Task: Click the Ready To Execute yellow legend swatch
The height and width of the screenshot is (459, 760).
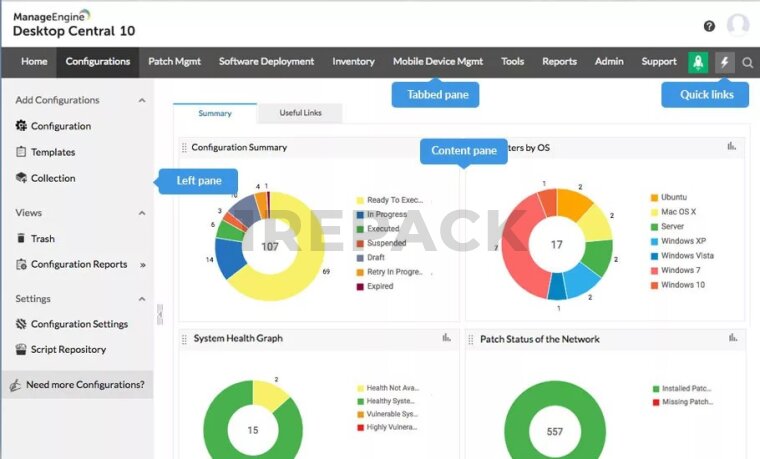Action: point(360,200)
